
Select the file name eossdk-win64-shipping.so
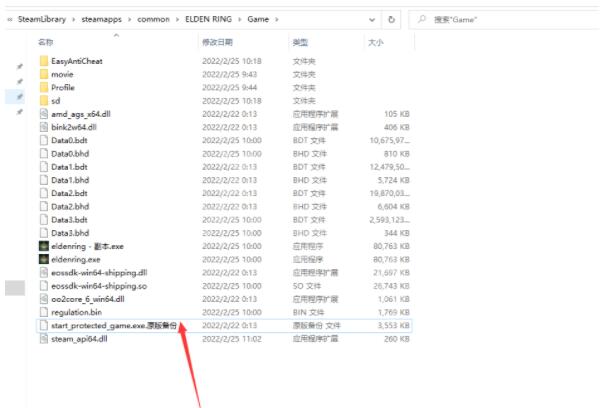click(x=99, y=286)
